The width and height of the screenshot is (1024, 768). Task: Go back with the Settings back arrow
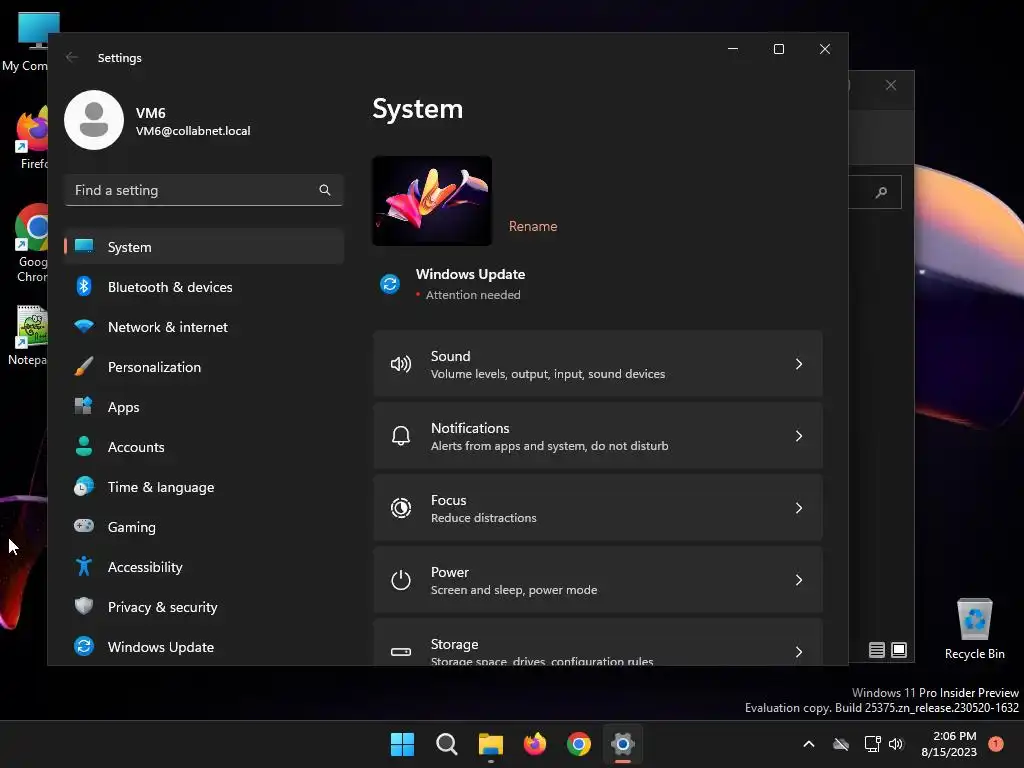(72, 57)
